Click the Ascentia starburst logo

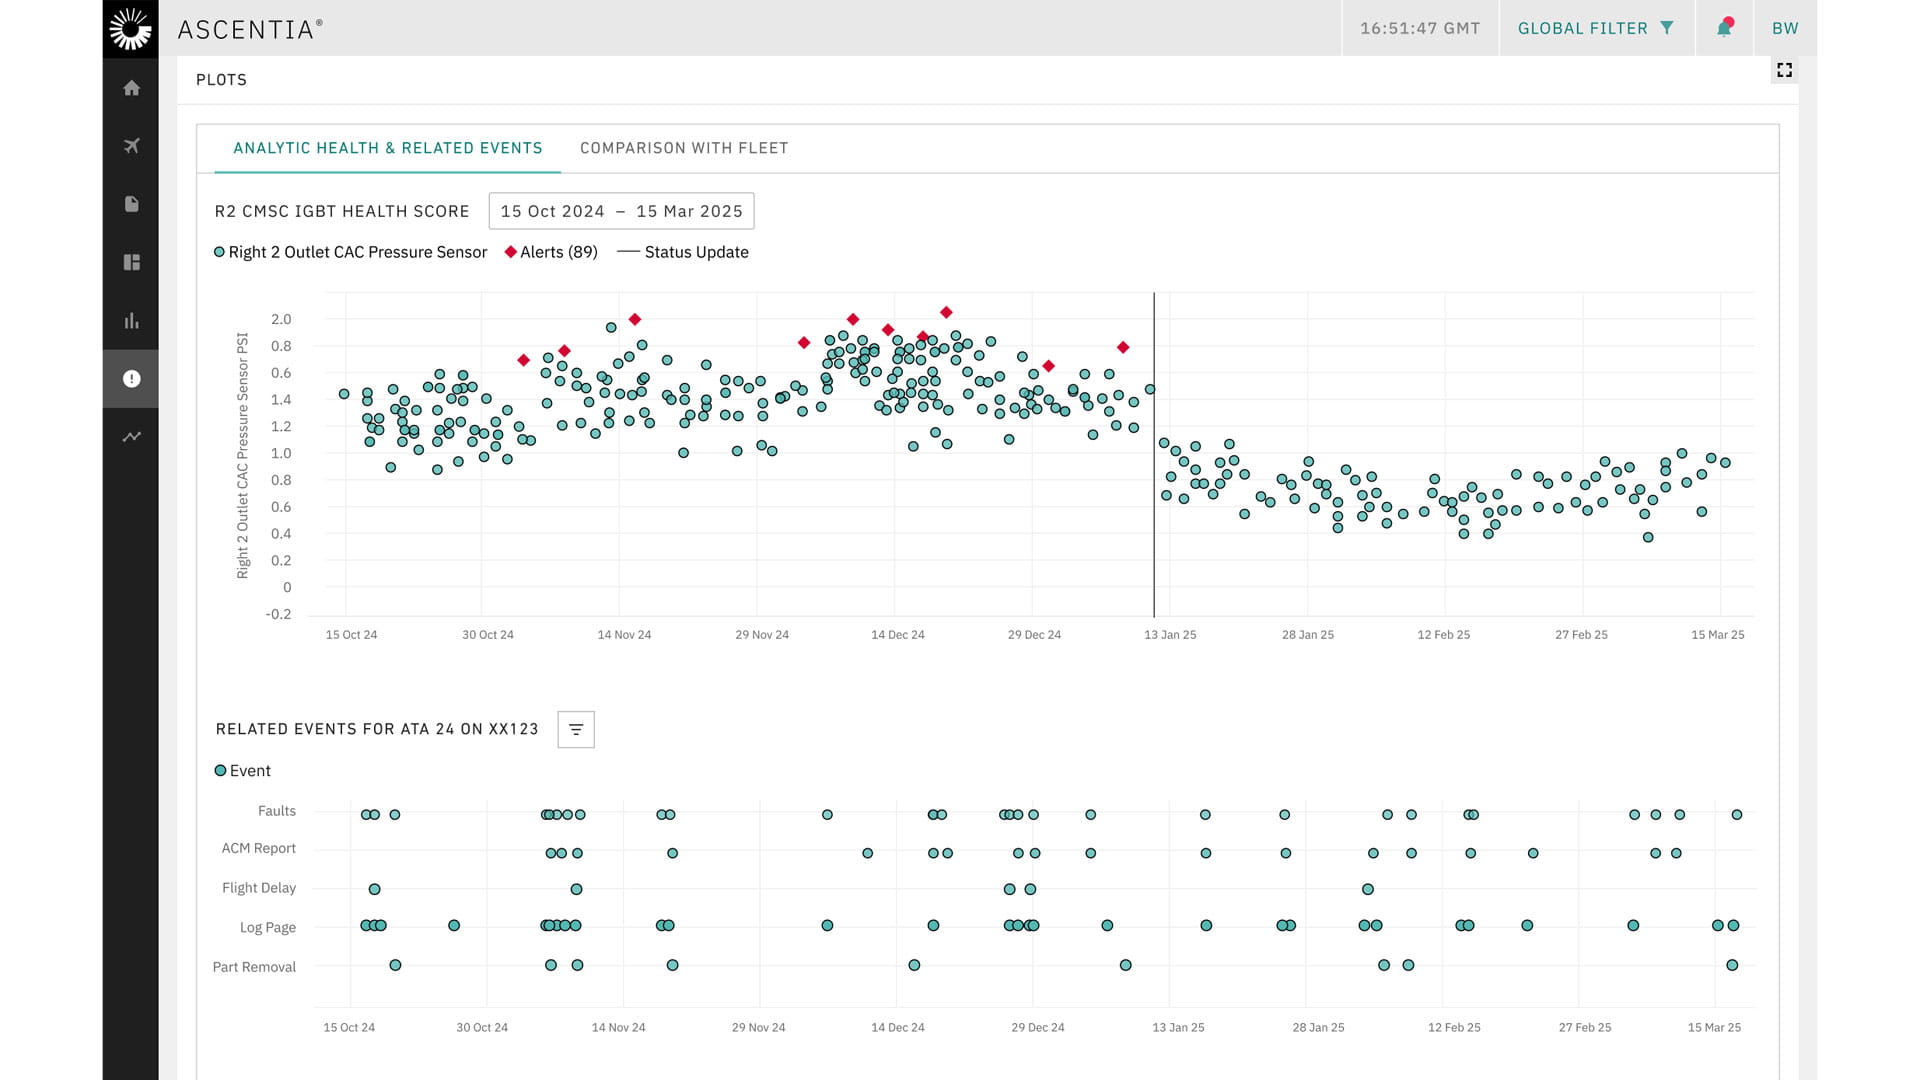130,28
